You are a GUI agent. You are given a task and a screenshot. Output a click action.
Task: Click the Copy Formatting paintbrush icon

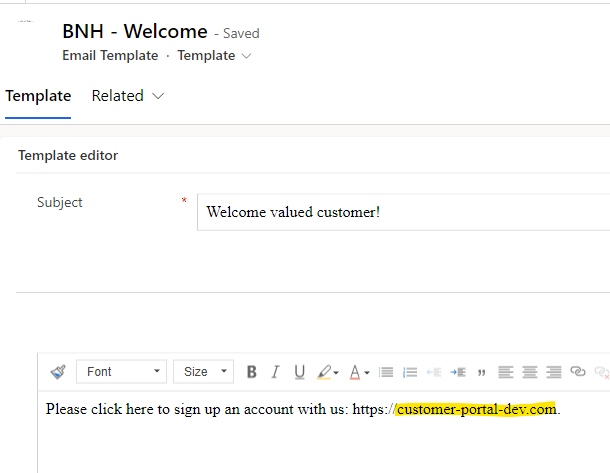click(58, 372)
